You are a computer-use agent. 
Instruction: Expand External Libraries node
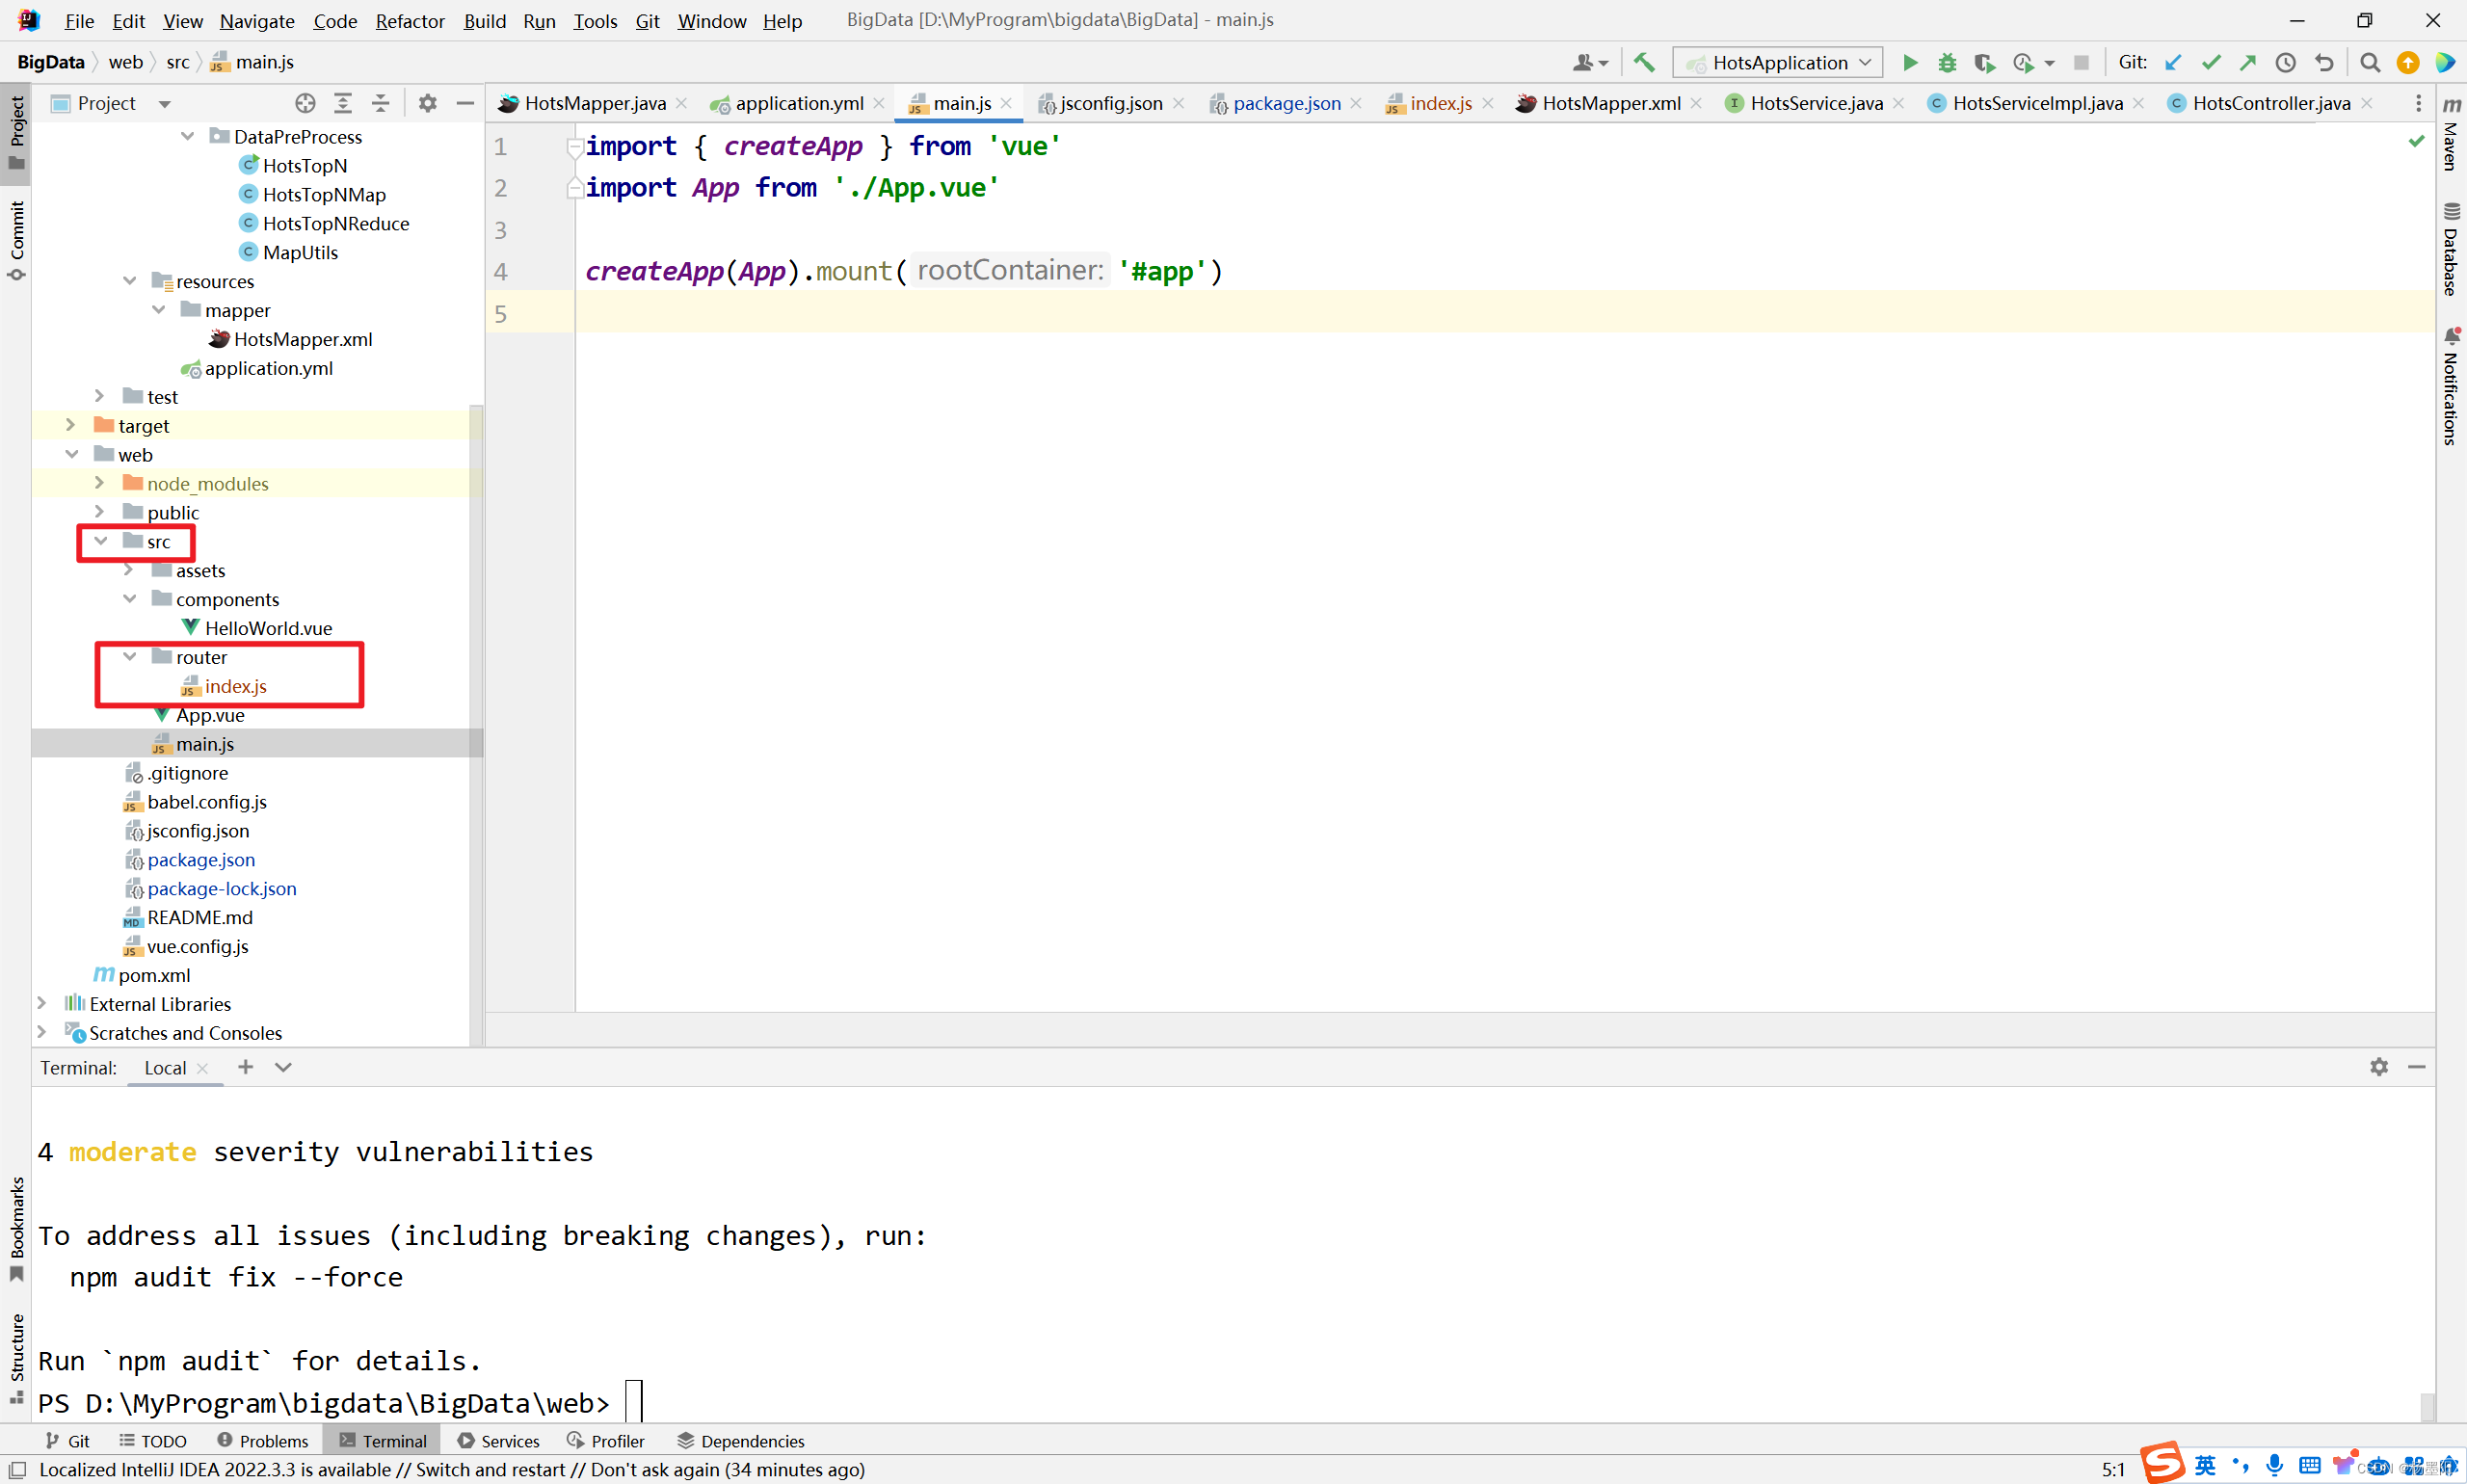[42, 1003]
